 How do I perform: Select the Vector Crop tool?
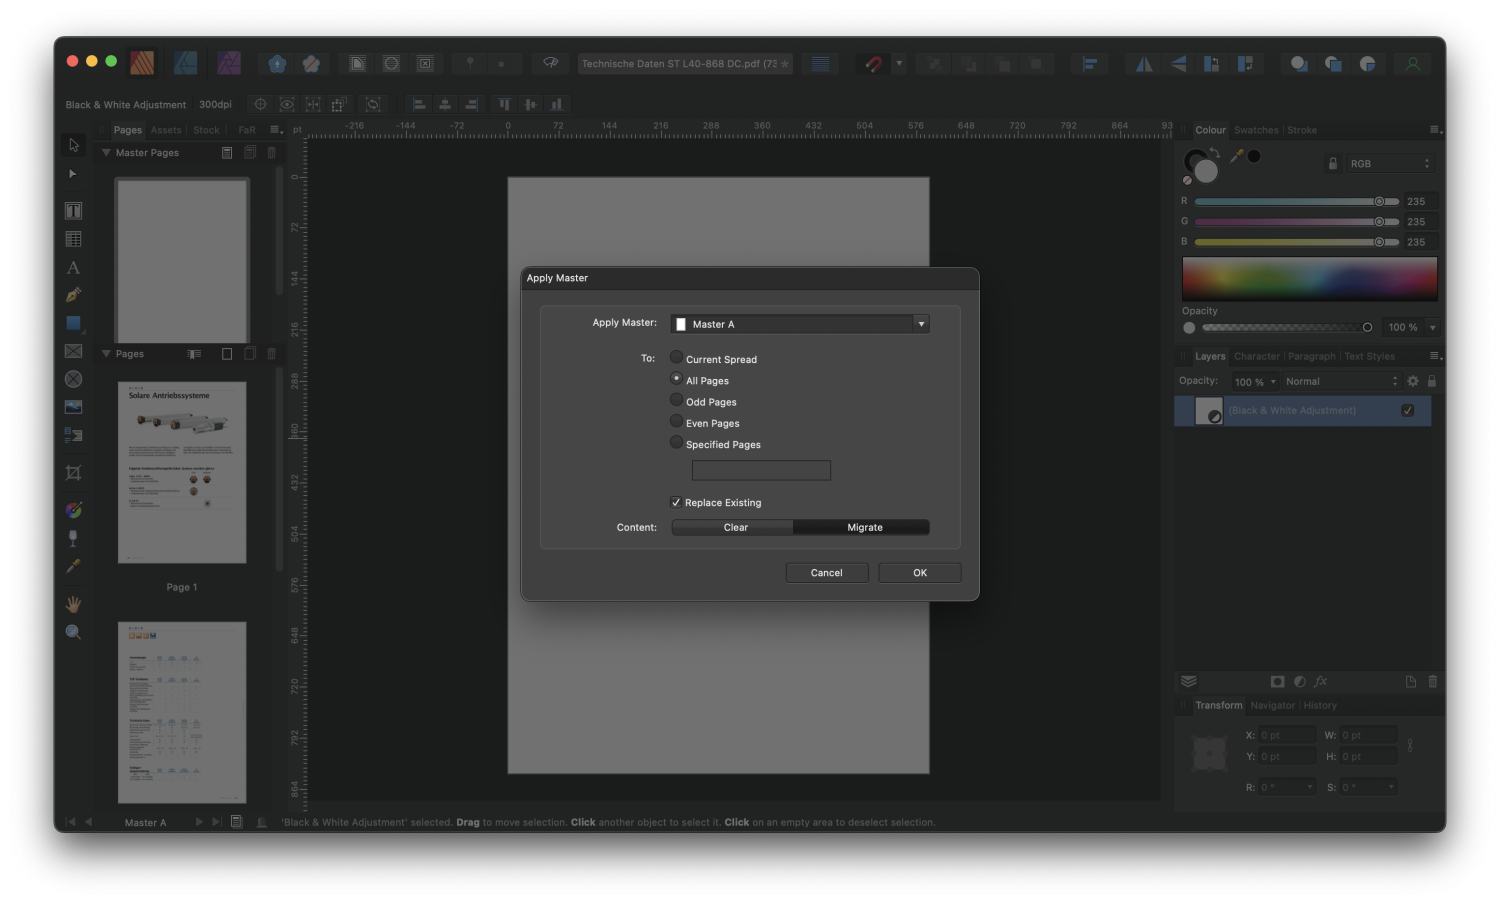tap(73, 472)
